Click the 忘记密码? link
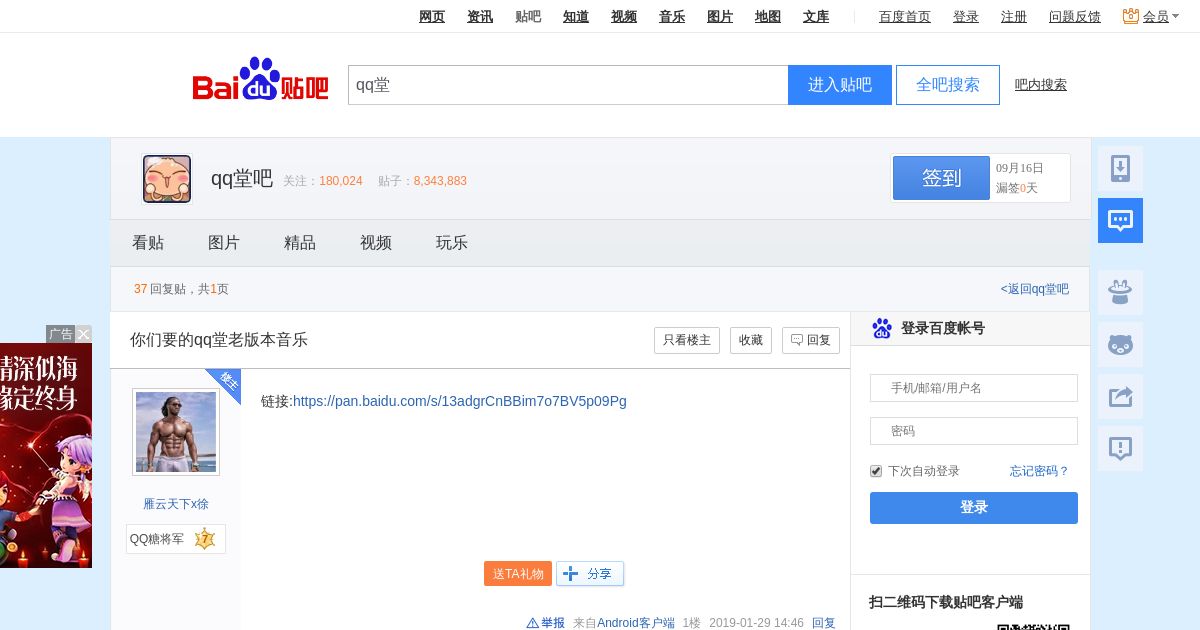The height and width of the screenshot is (630, 1200). click(x=1039, y=471)
